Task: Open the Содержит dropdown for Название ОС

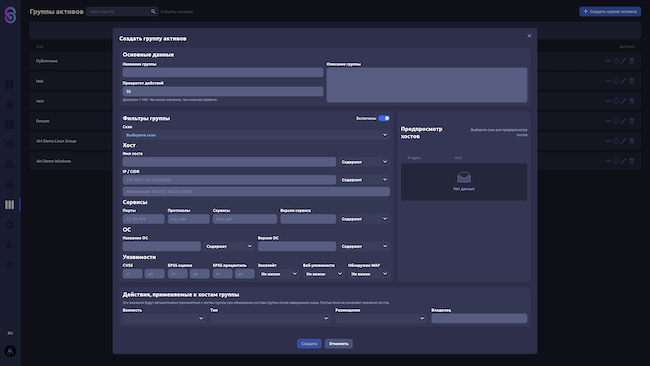Action: coord(229,246)
